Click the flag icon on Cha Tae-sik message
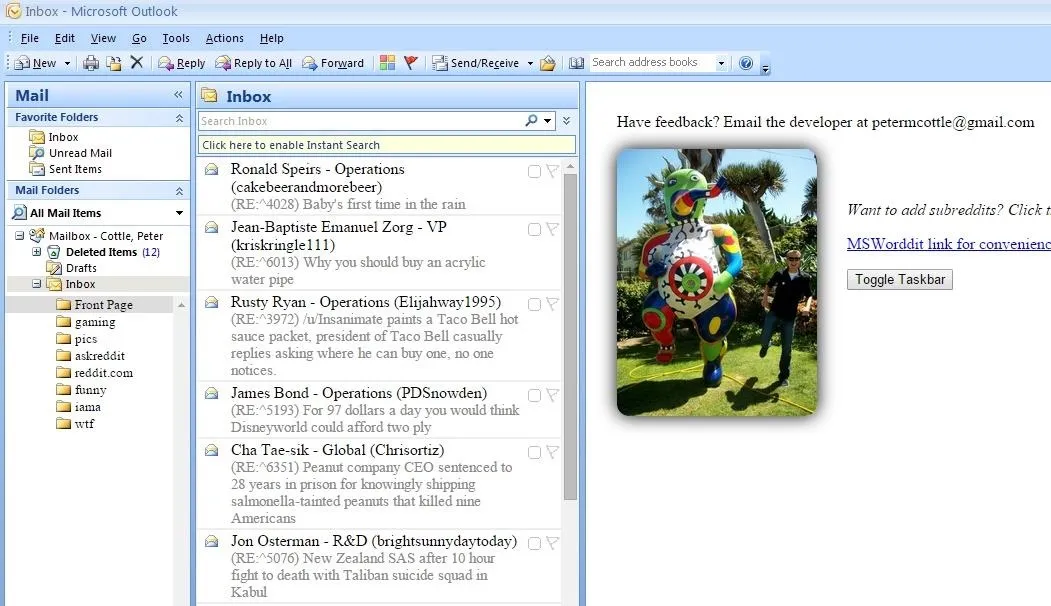 click(552, 452)
